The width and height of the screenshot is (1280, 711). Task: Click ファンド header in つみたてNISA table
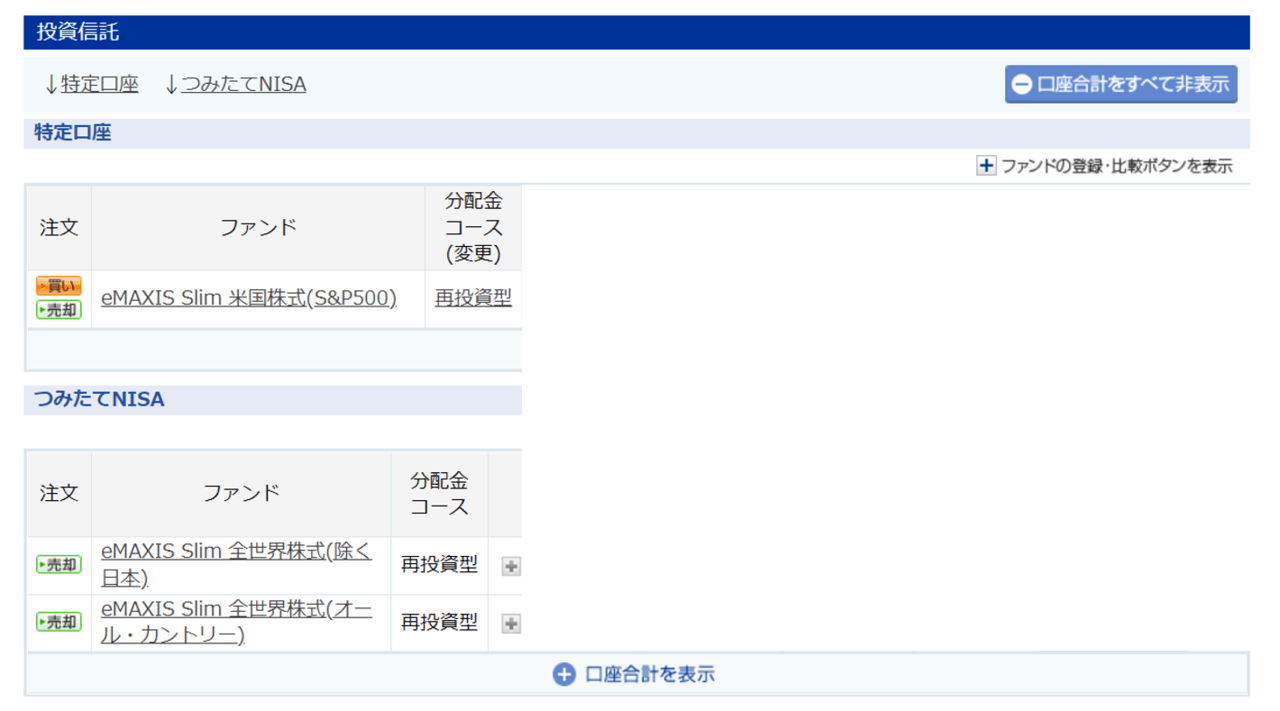point(241,494)
